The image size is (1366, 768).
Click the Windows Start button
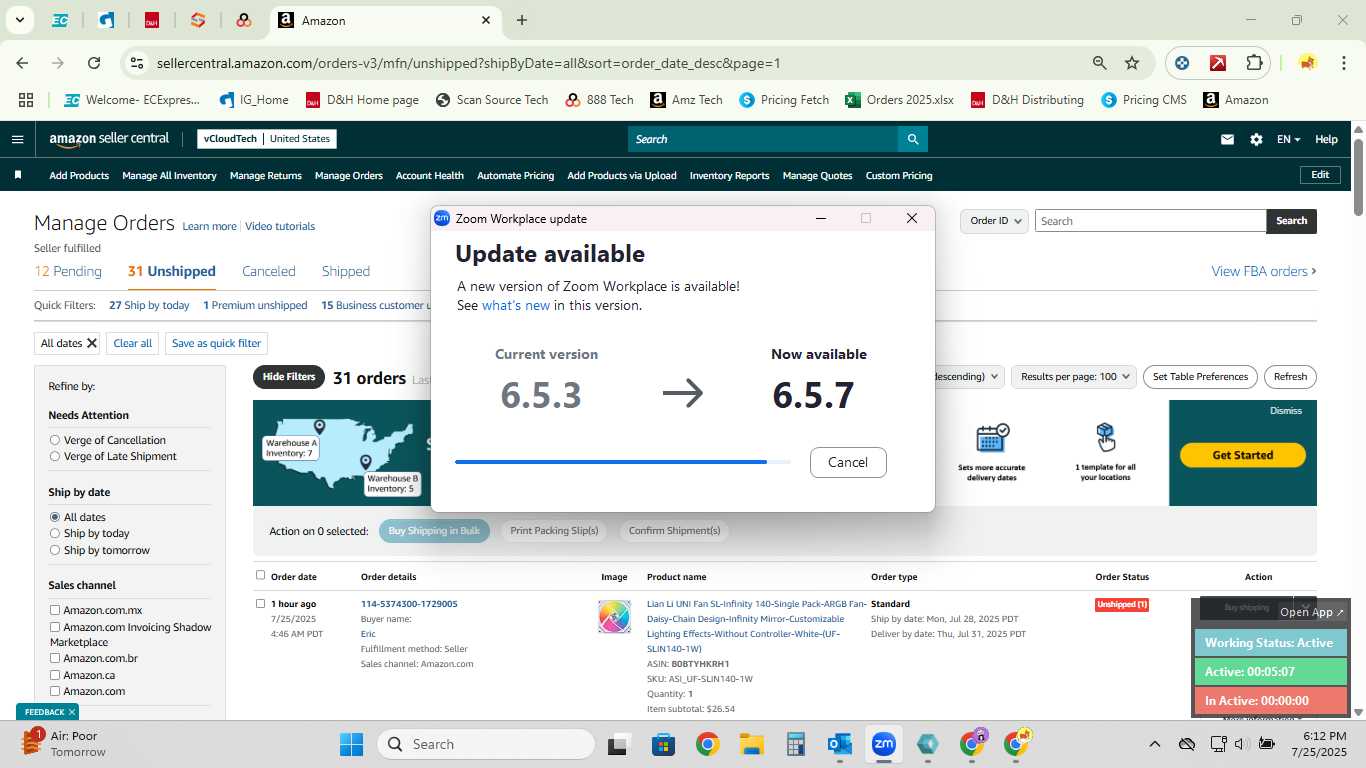352,744
